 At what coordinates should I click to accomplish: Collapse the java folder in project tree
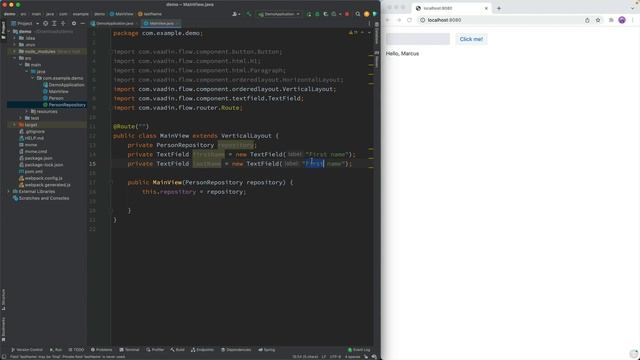[x=27, y=71]
